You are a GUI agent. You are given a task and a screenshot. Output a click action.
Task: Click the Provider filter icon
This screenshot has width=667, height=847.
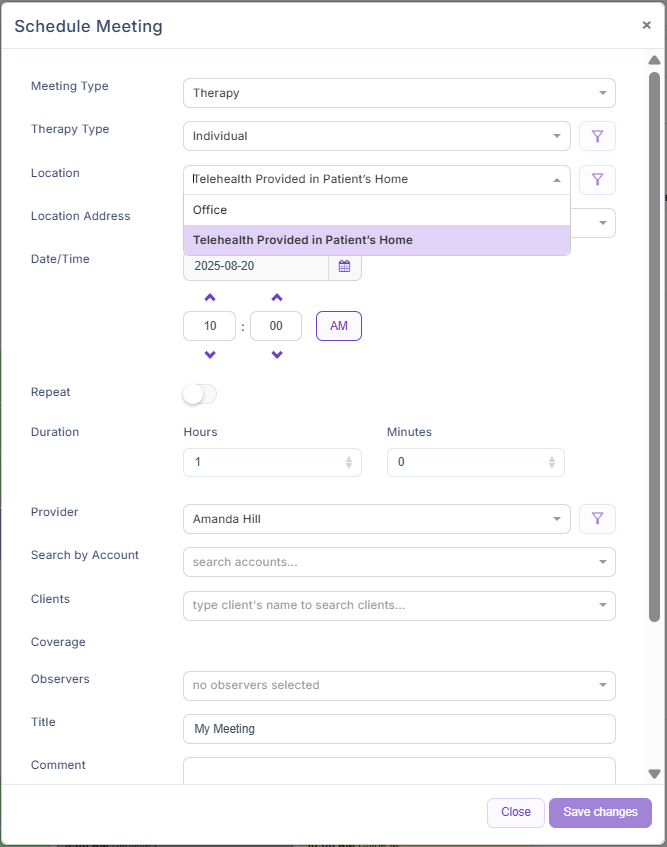tap(597, 519)
